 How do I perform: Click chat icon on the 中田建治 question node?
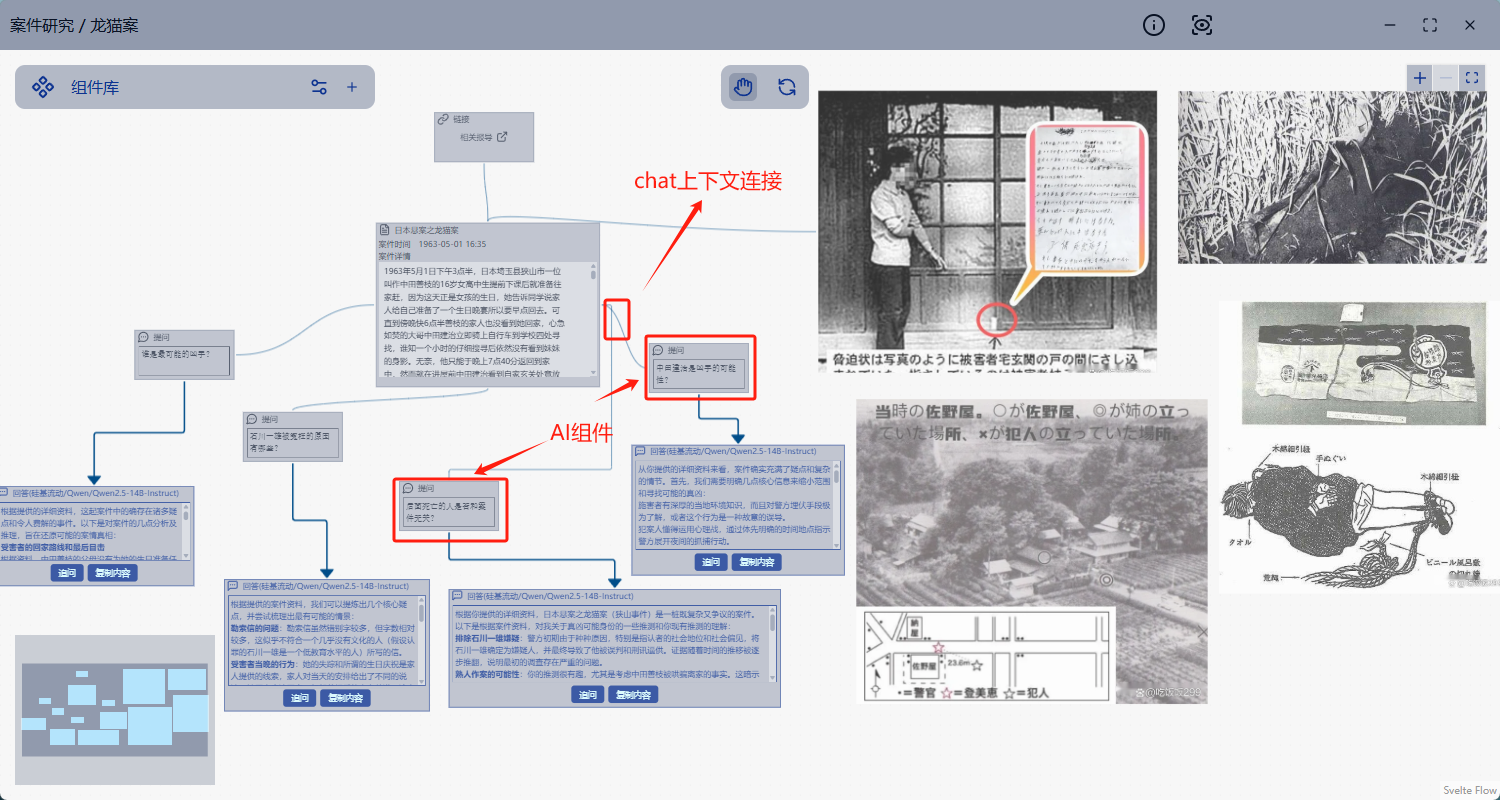click(x=660, y=350)
